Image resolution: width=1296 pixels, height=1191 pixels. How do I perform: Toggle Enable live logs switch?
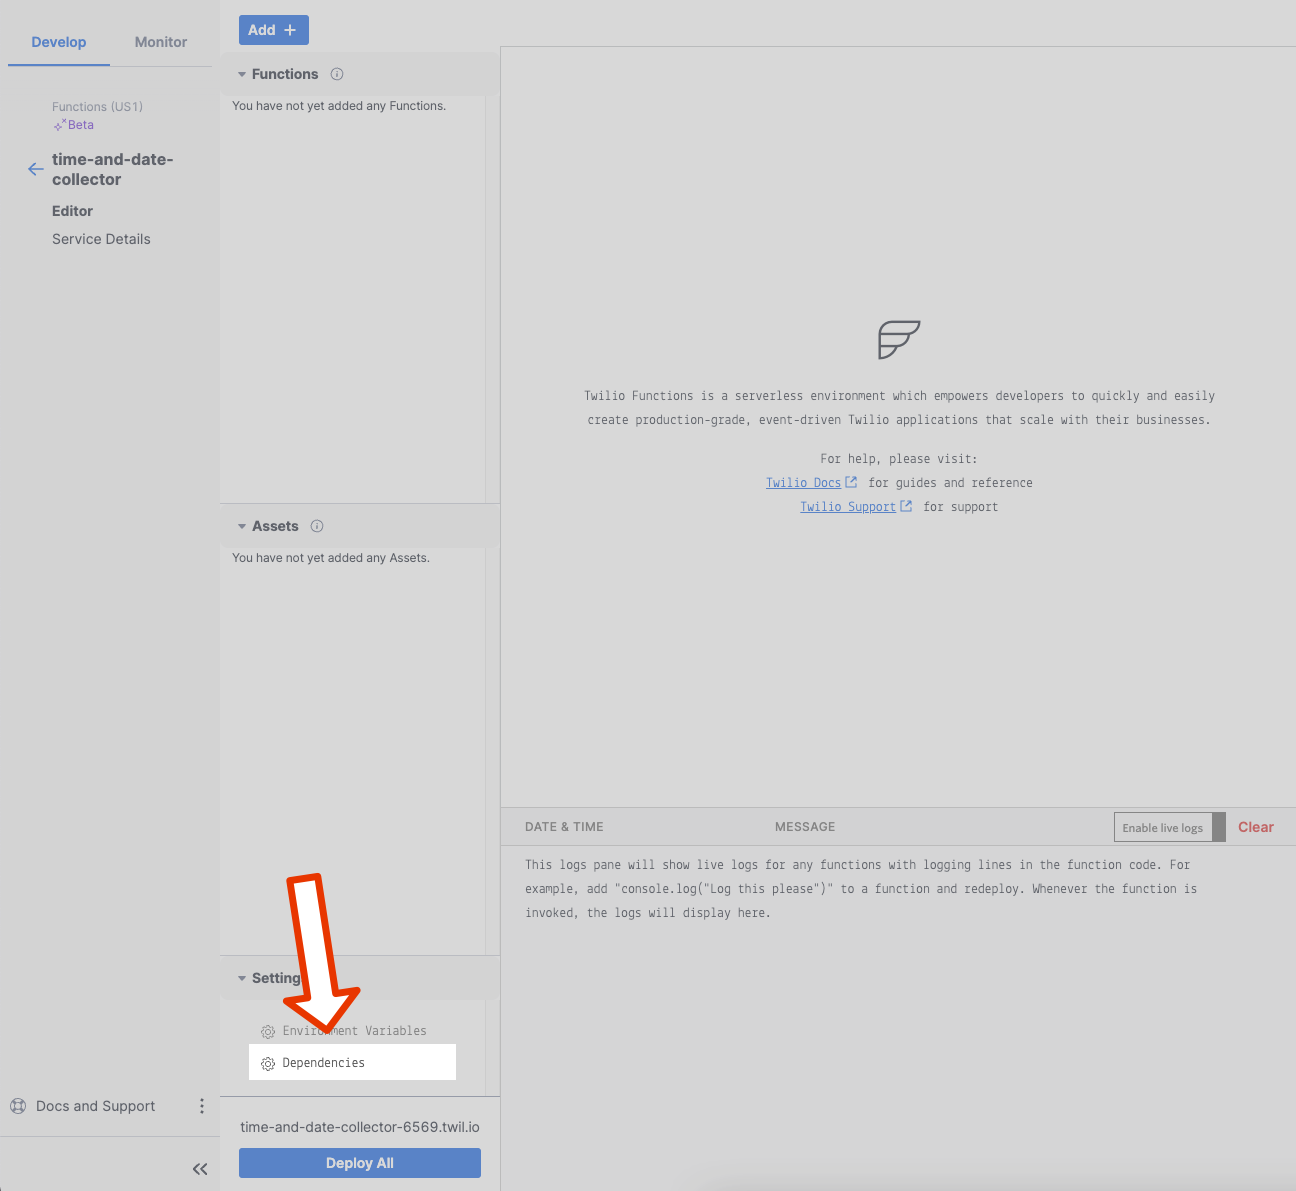coord(1169,827)
